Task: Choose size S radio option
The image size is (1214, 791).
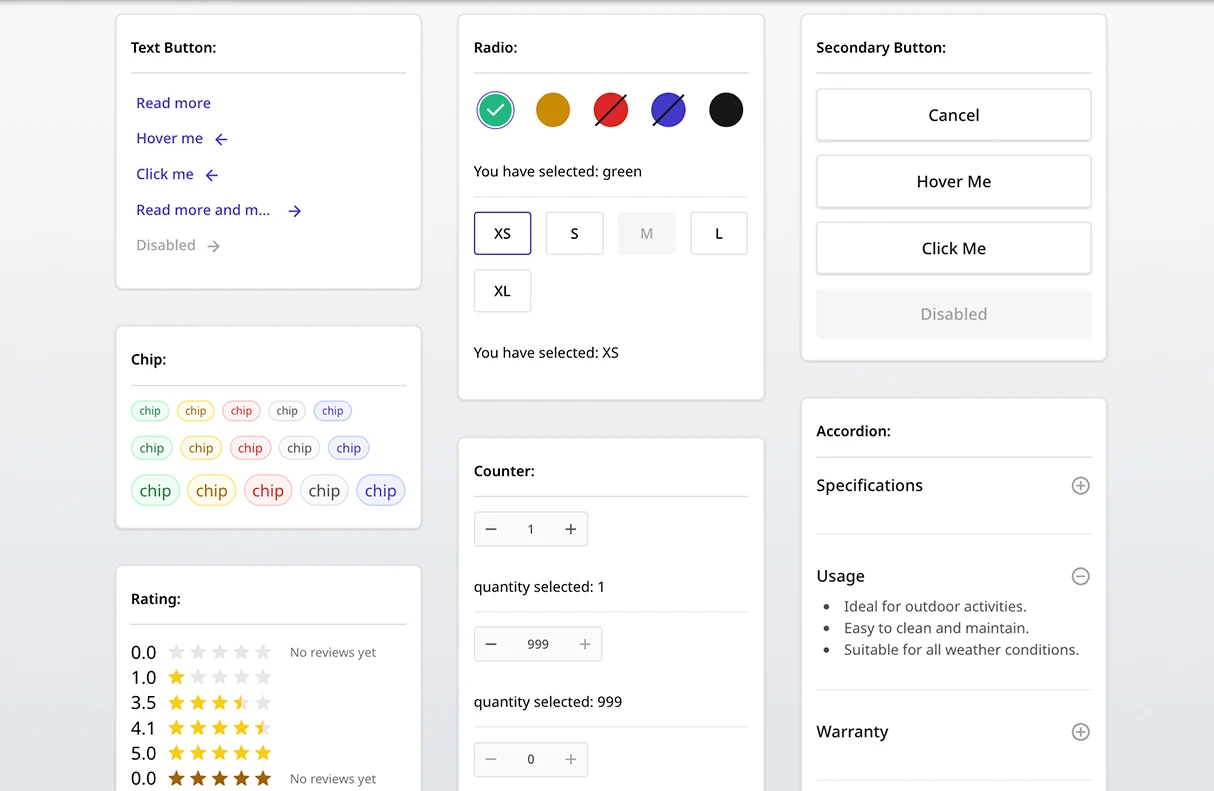Action: tap(574, 234)
